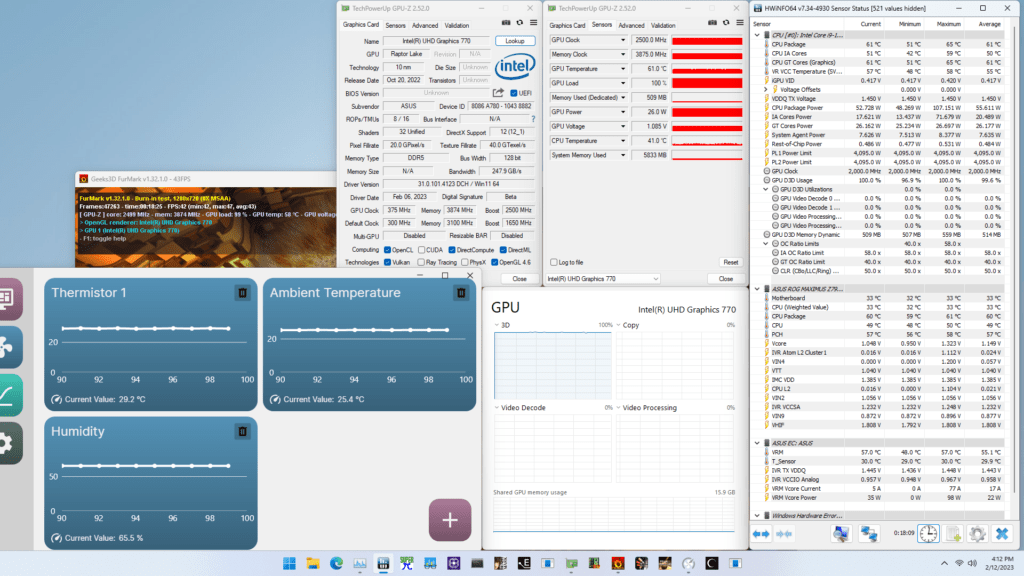Open the gear settings sidebar icon in sensor app
1024x576 pixels.
pos(8,443)
